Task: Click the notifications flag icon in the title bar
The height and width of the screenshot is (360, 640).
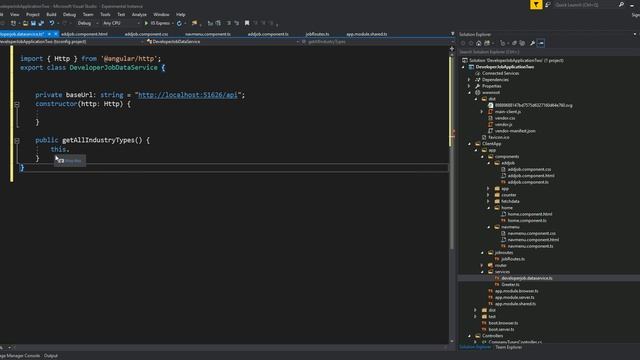Action: click(x=536, y=4)
